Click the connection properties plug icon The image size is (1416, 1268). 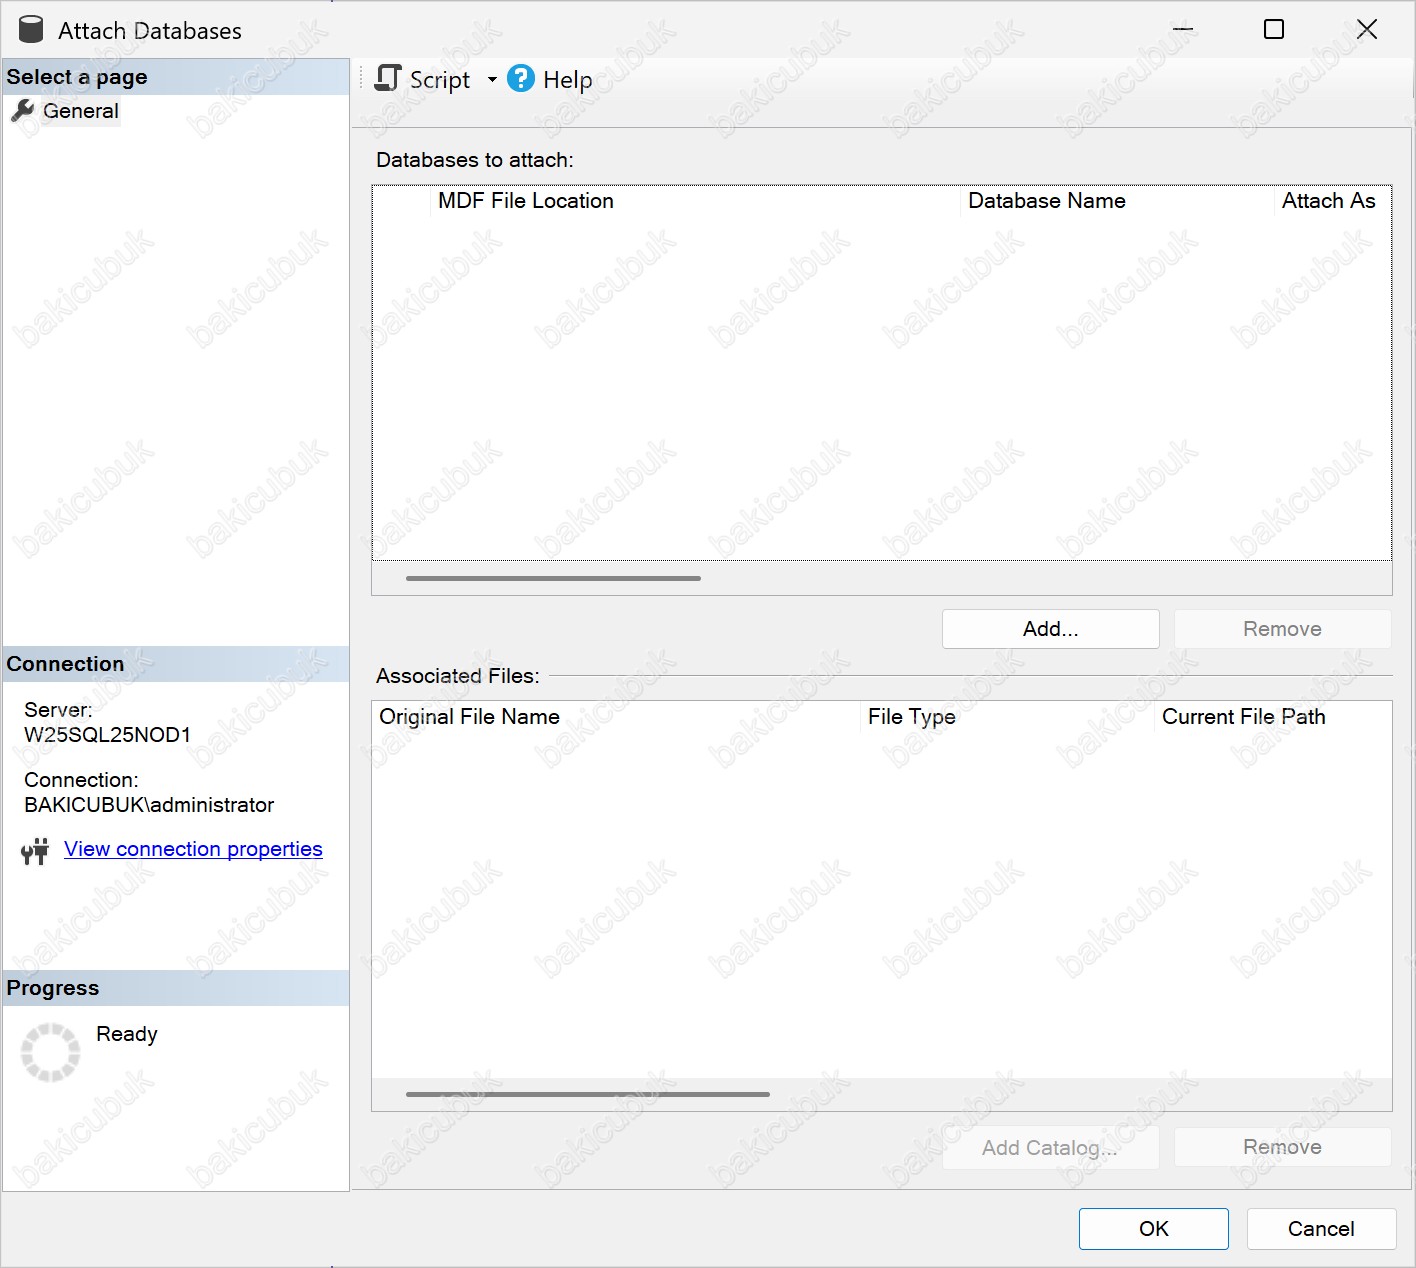coord(35,851)
